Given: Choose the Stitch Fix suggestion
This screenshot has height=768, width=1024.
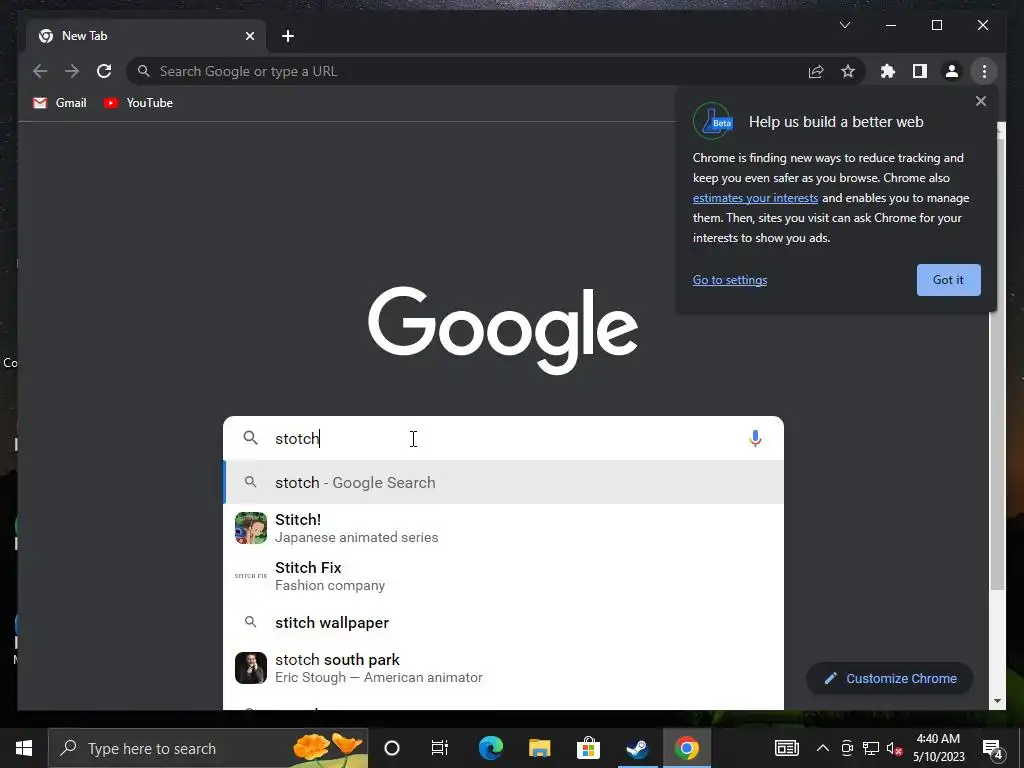Looking at the screenshot, I should click(504, 576).
